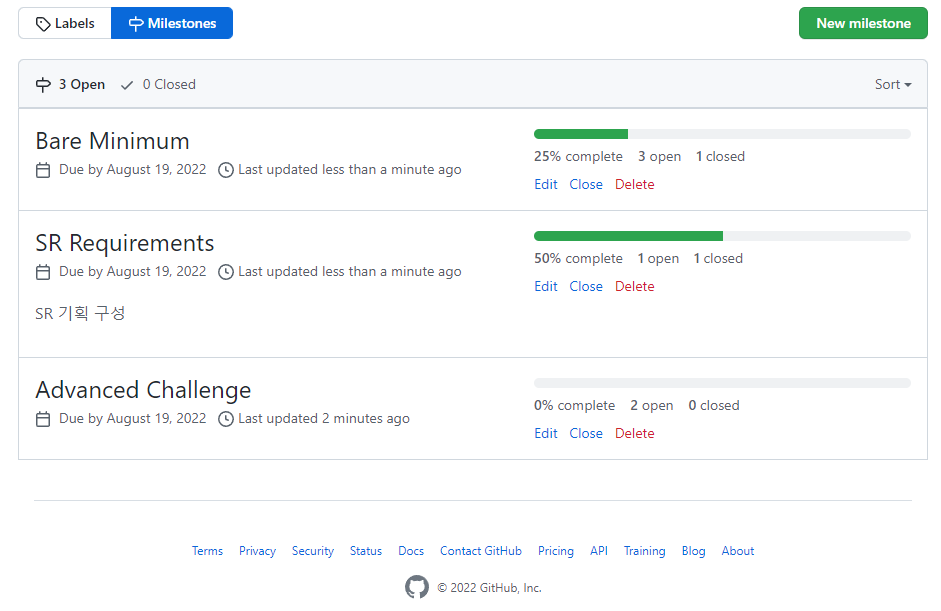Show the 3 Open milestones
941x611 pixels.
pos(70,85)
